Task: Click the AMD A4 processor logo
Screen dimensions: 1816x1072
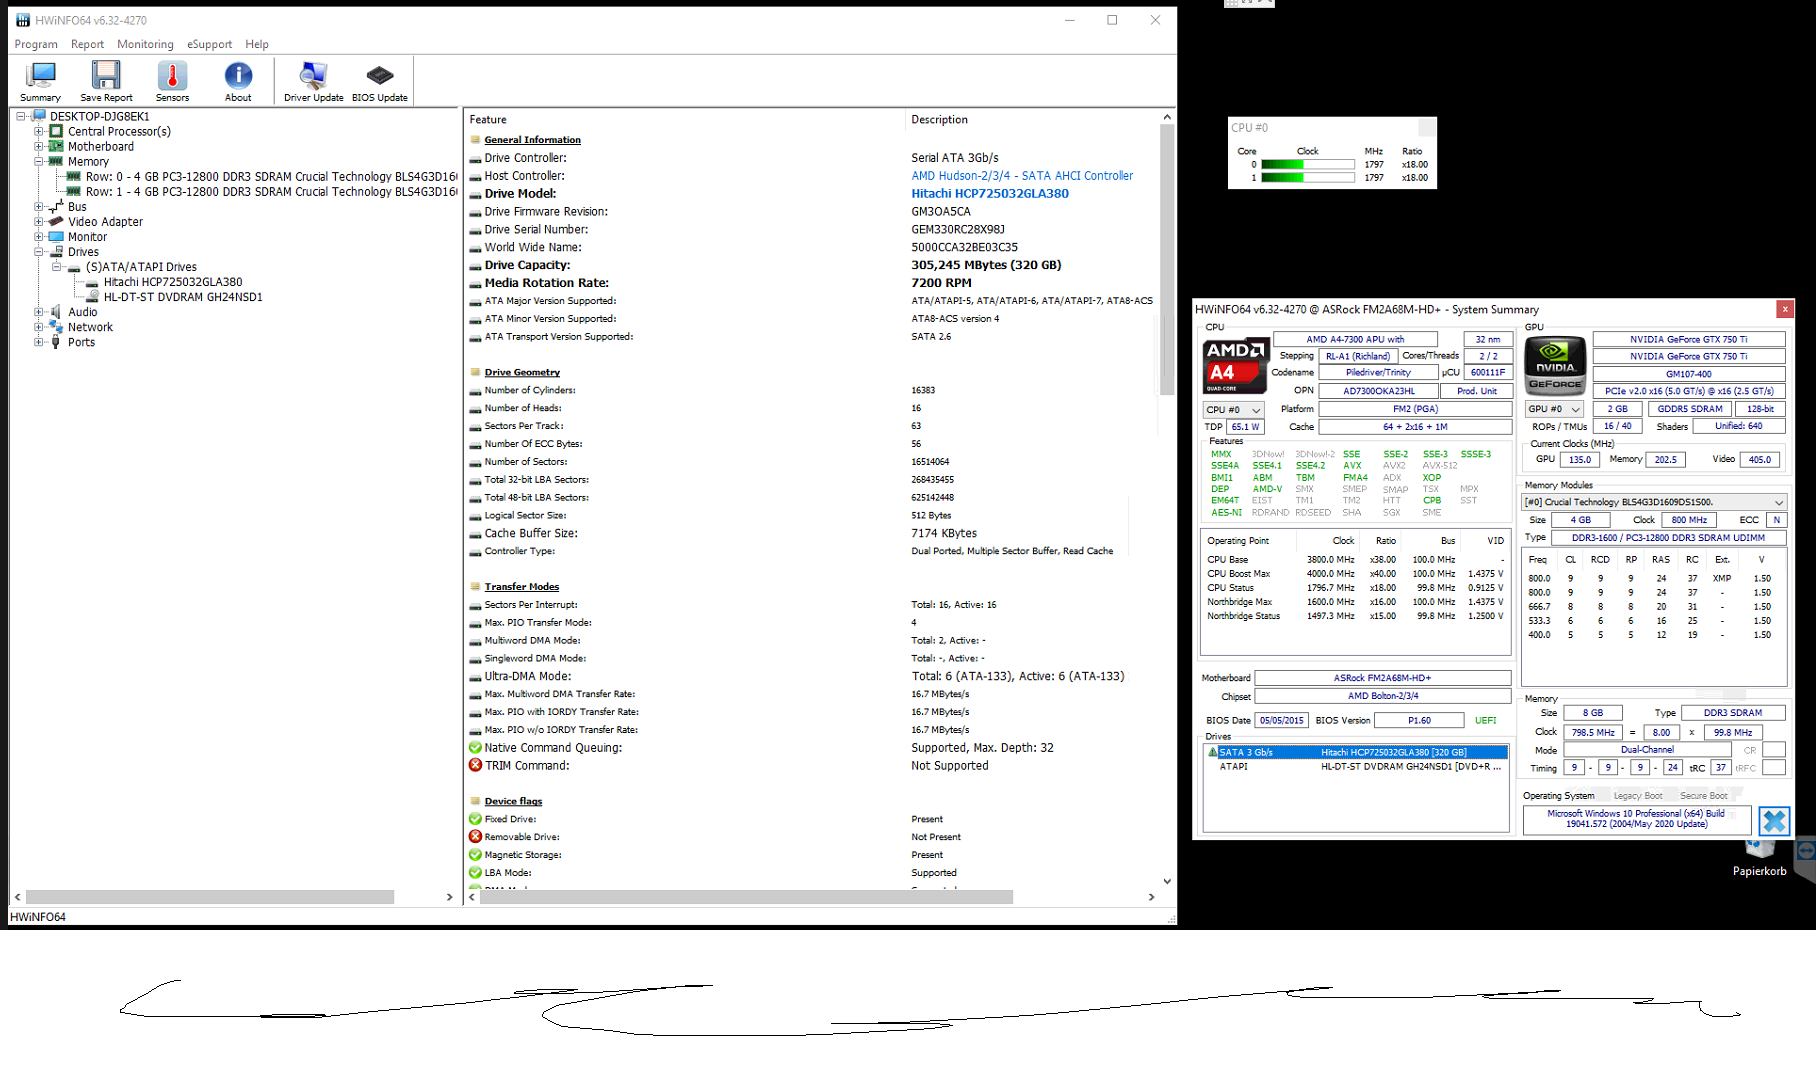Action: (1236, 366)
